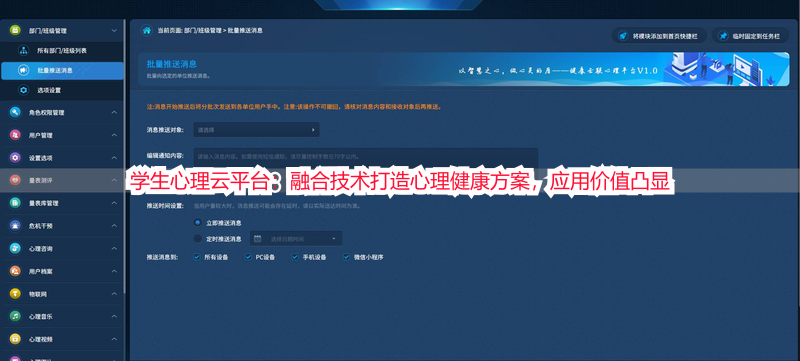Click the 推送时间设置 label
Image resolution: width=800 pixels, height=361 pixels.
165,206
